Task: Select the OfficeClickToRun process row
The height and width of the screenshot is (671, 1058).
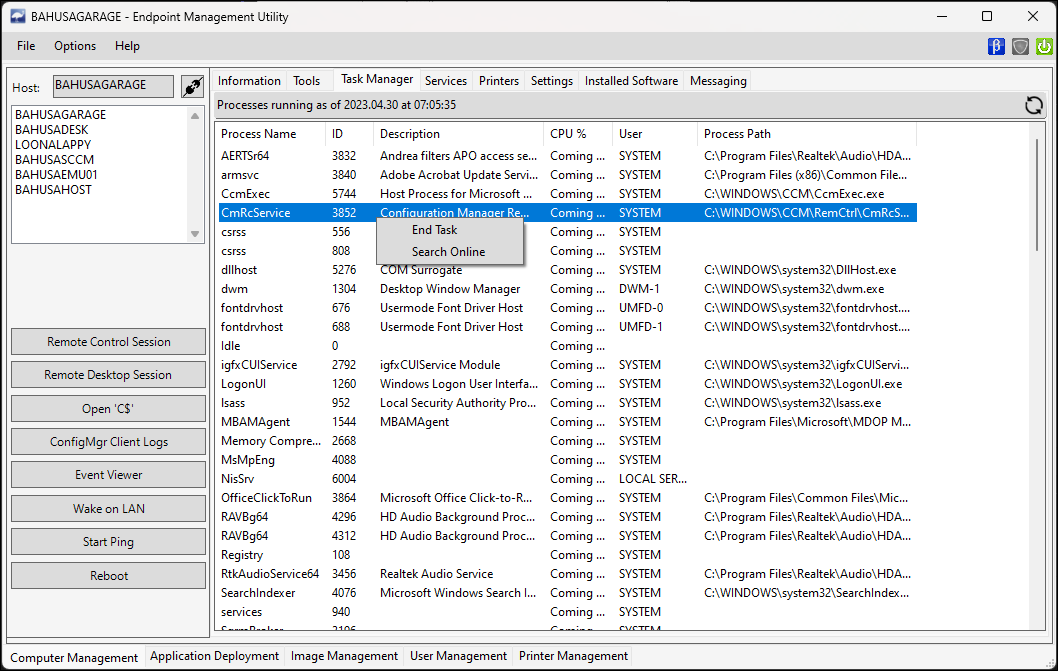Action: click(x=567, y=498)
